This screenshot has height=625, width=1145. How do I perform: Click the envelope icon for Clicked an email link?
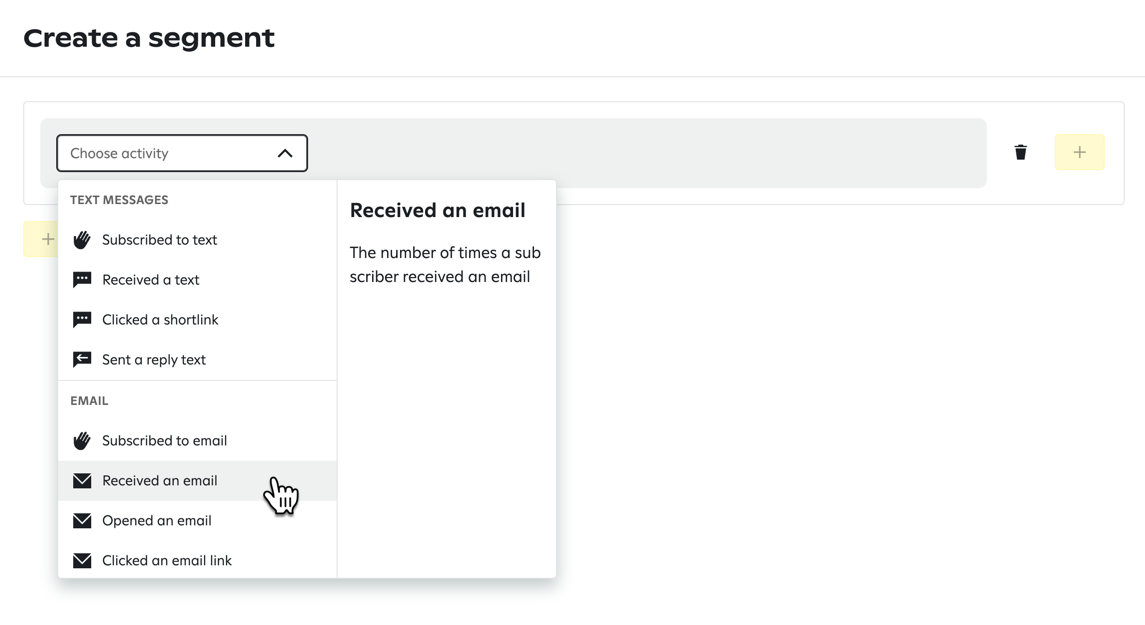pyautogui.click(x=81, y=560)
